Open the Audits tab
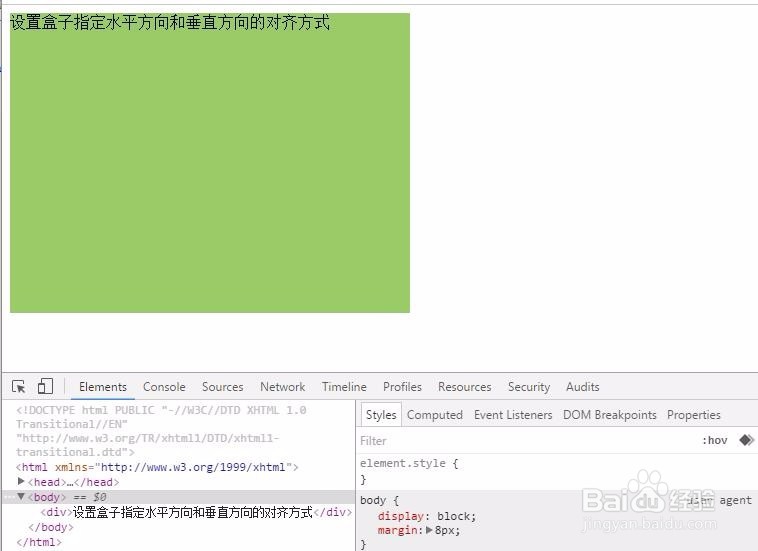 [x=583, y=387]
